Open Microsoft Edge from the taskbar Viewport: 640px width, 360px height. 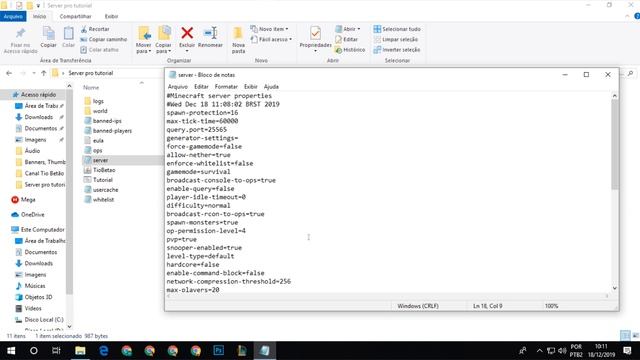(104, 351)
